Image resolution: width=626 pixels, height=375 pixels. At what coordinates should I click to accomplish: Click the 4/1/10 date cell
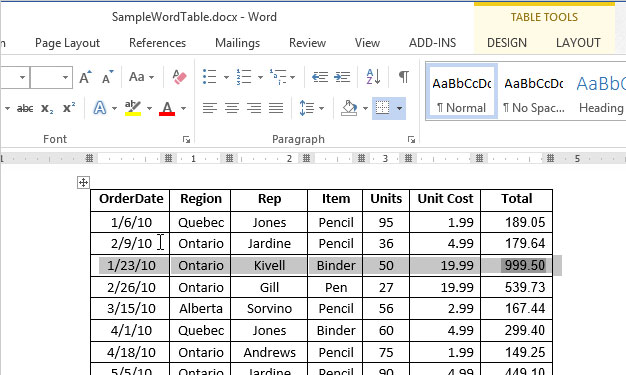[x=130, y=331]
